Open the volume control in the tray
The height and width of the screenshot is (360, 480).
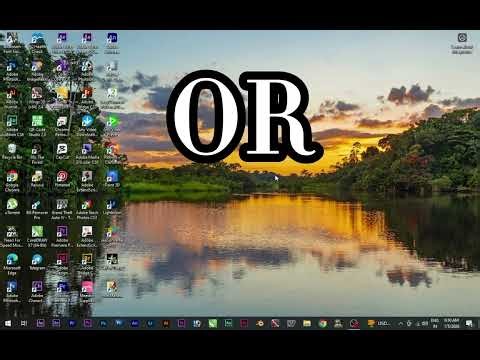click(x=425, y=323)
